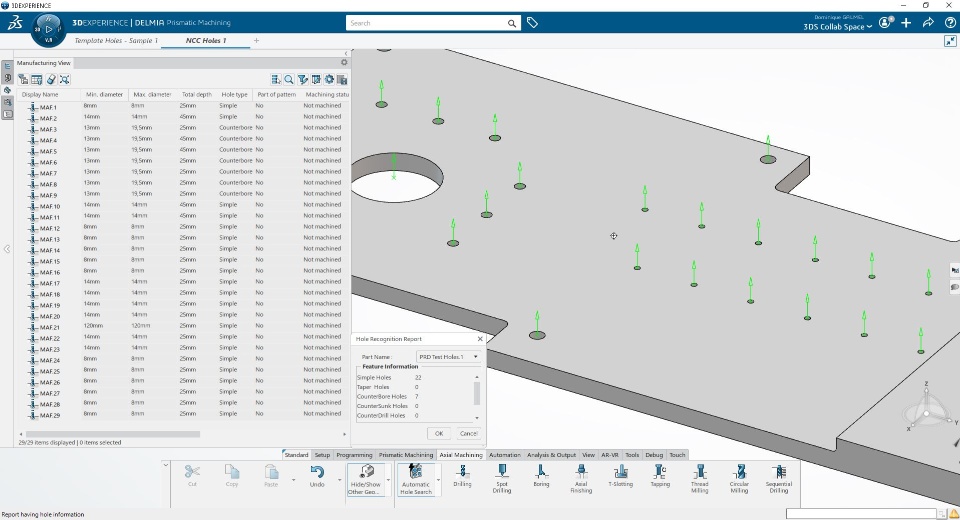
Task: Open the Part Name dropdown in the report
Action: (448, 356)
